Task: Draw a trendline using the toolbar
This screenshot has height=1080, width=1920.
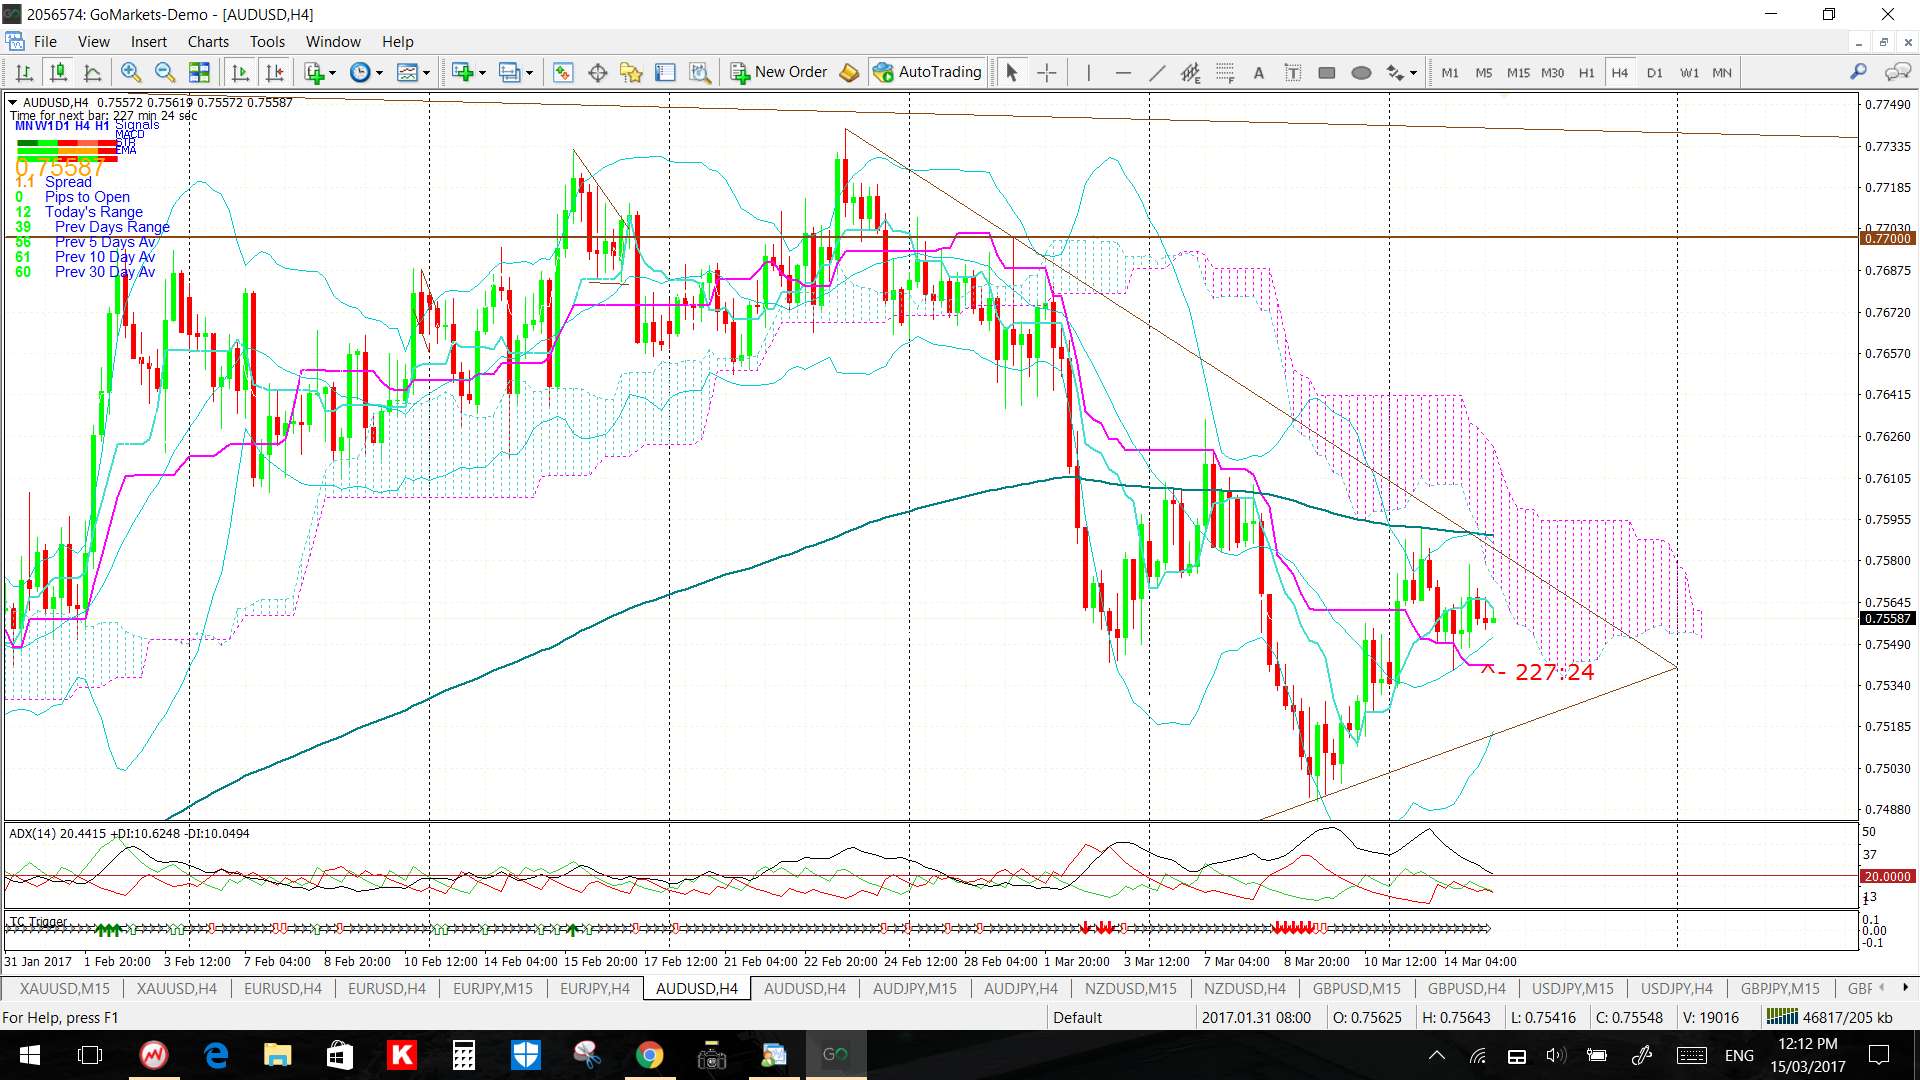Action: 1157,72
